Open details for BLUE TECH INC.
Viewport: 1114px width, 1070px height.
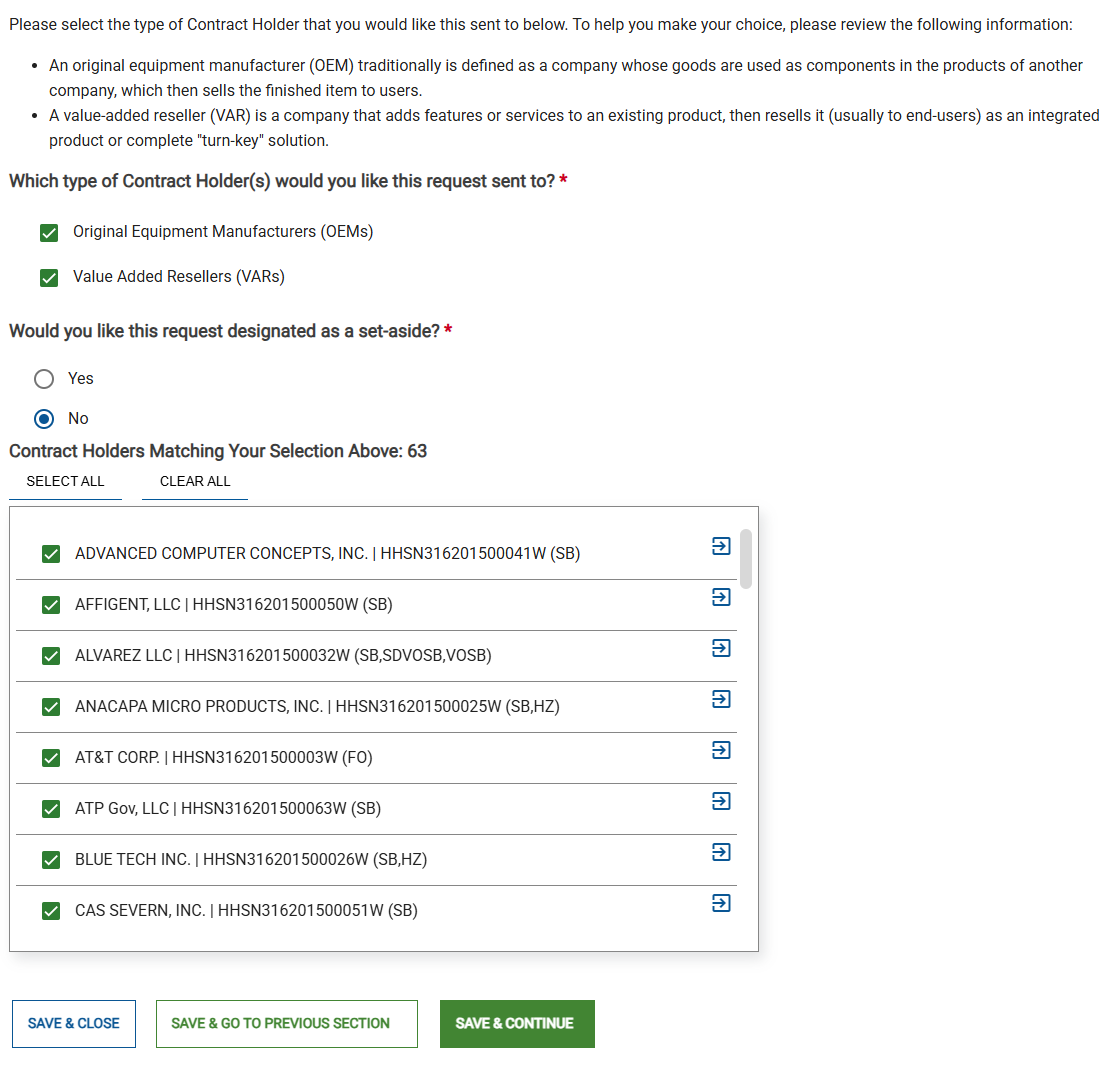721,852
